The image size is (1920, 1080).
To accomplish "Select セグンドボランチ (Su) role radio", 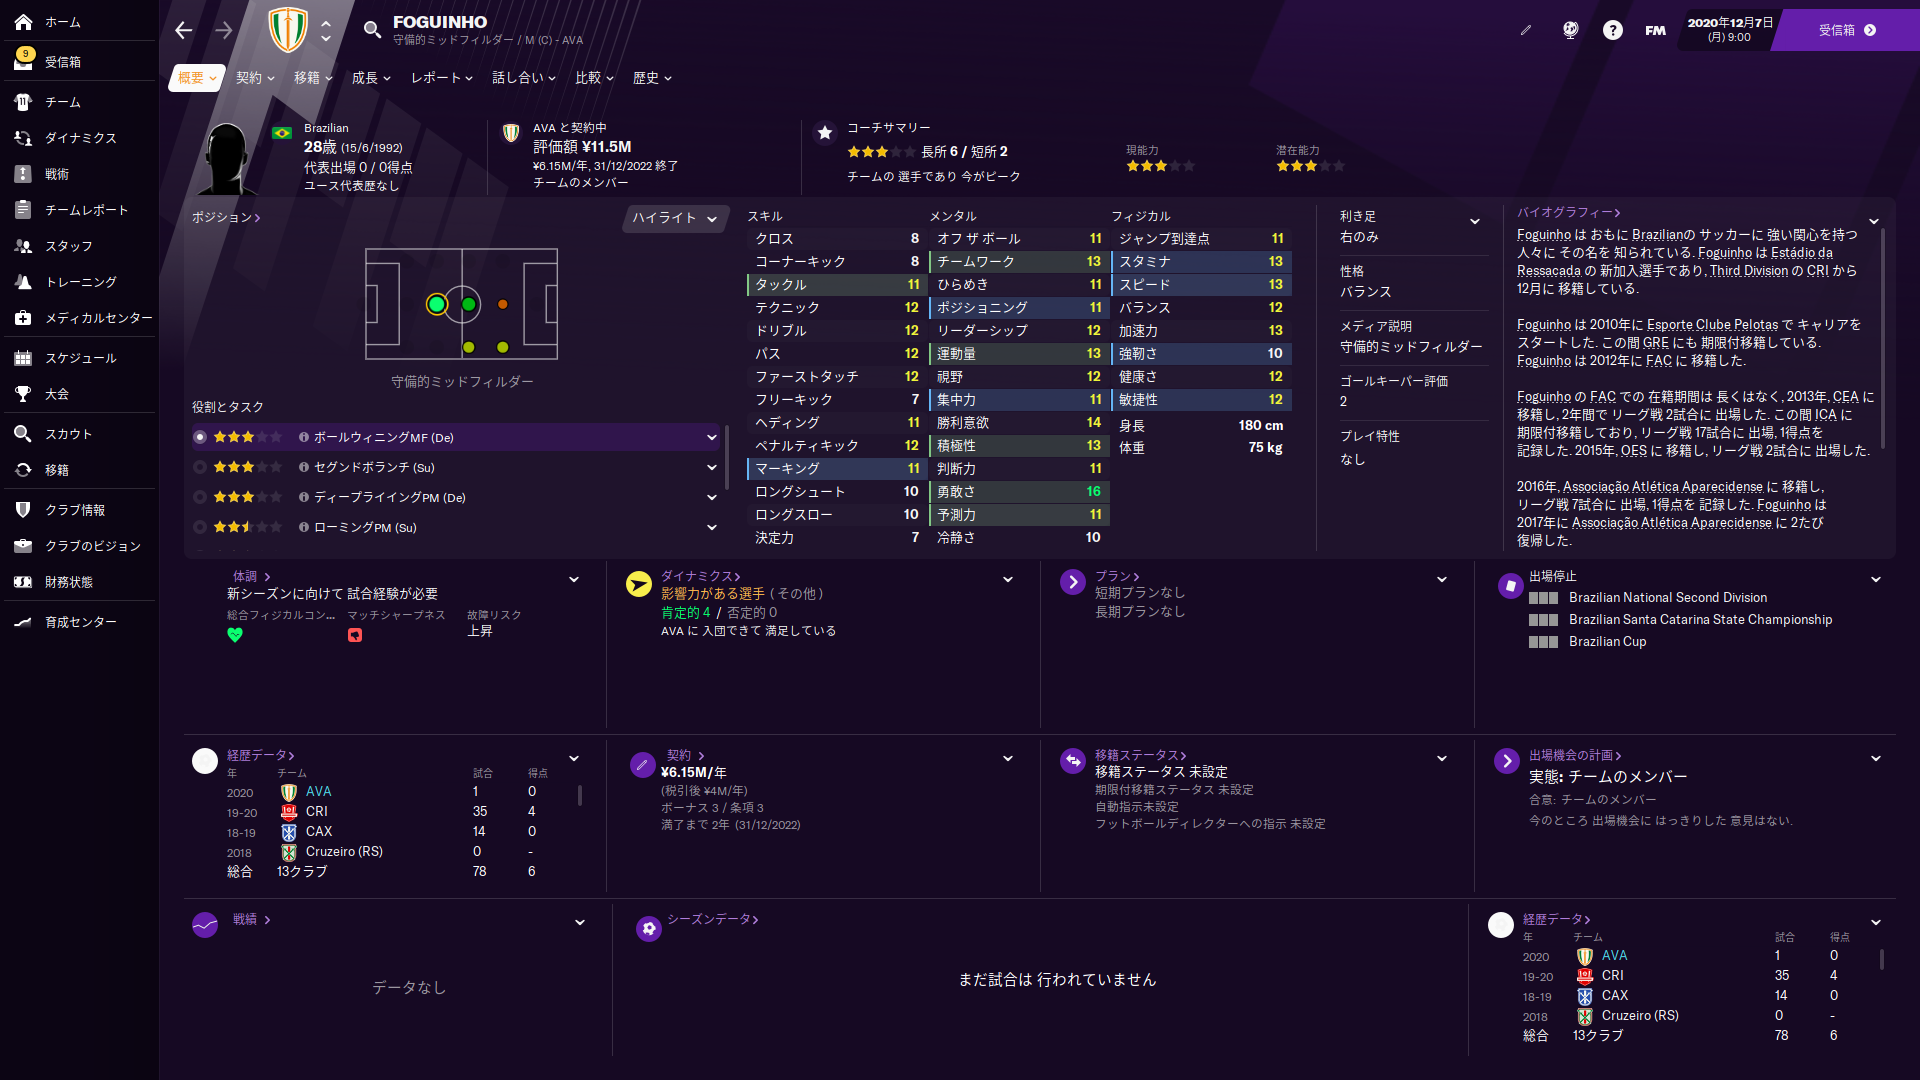I will point(200,467).
